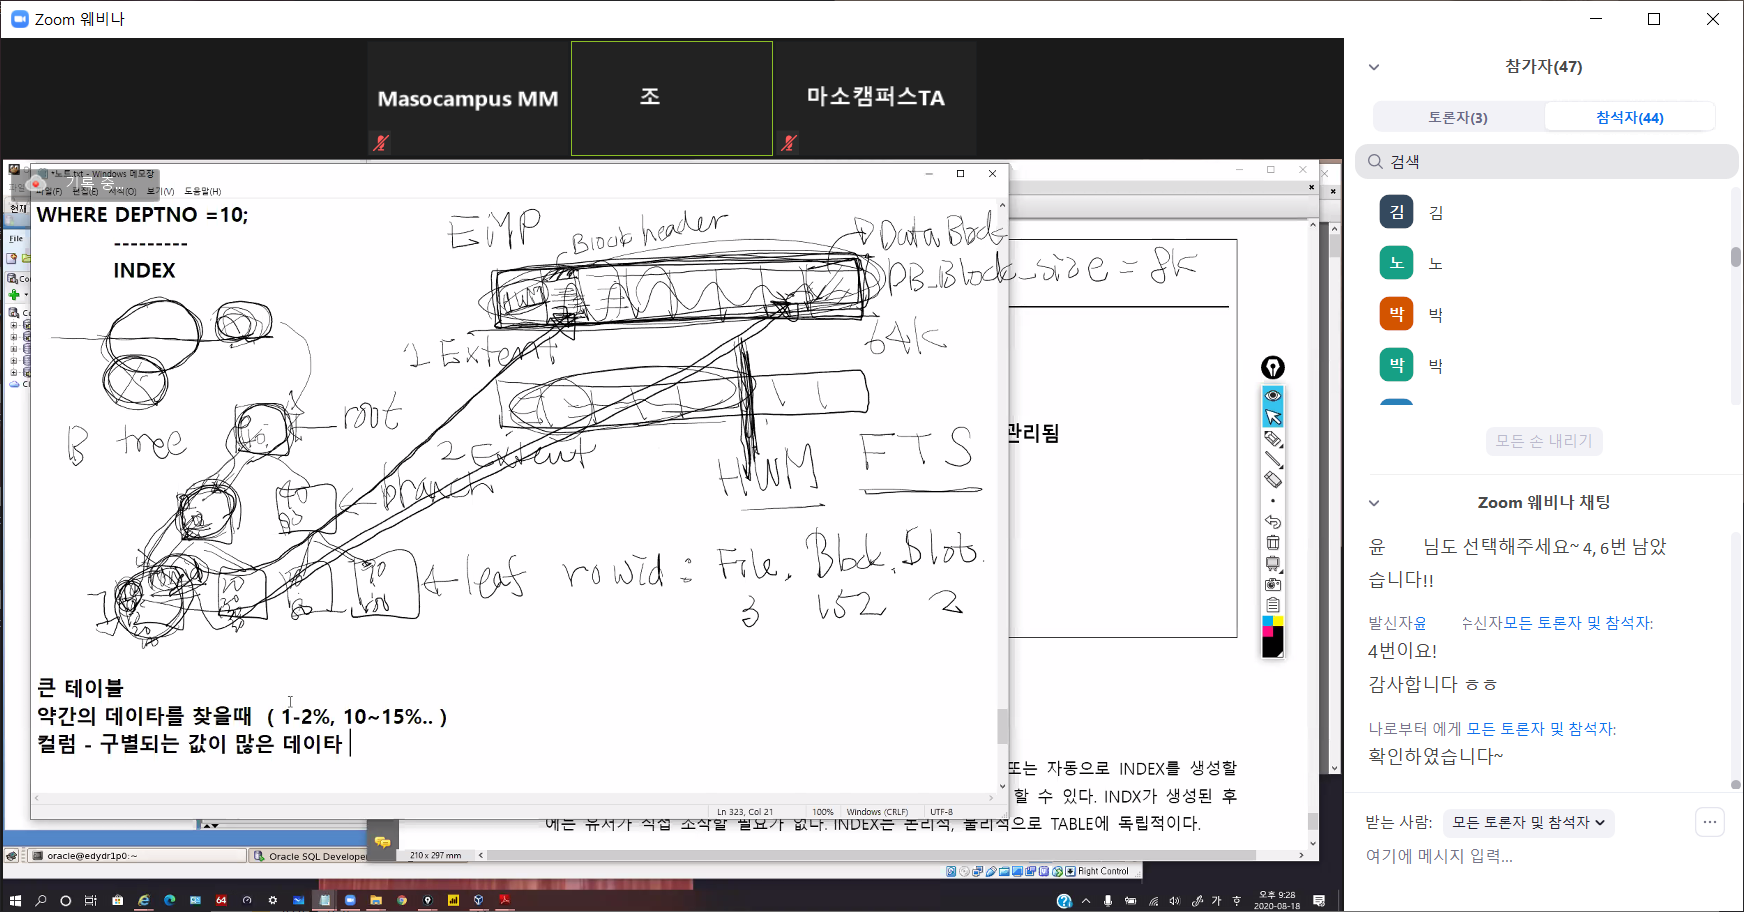Select the highlighter marker tool
The height and width of the screenshot is (912, 1744).
1272,438
